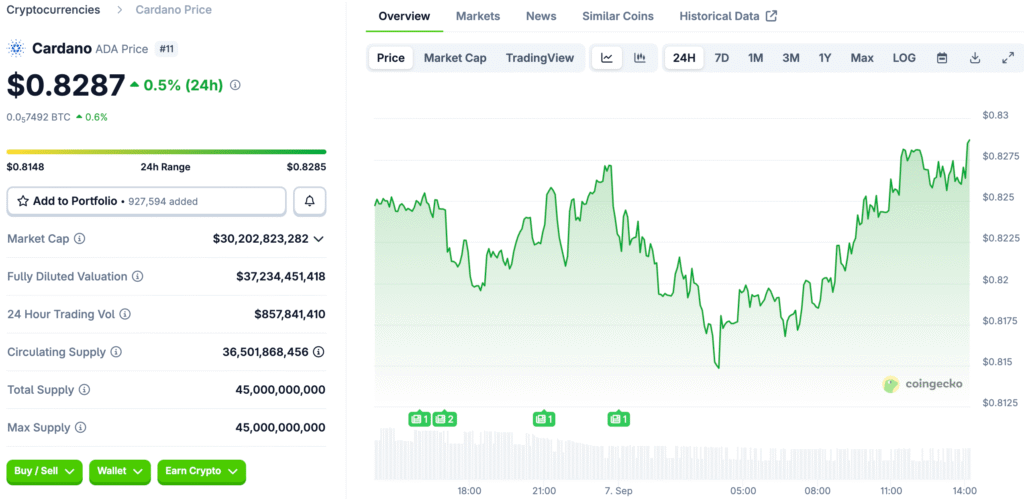Switch to the Markets tab
The height and width of the screenshot is (499, 1024).
(478, 16)
